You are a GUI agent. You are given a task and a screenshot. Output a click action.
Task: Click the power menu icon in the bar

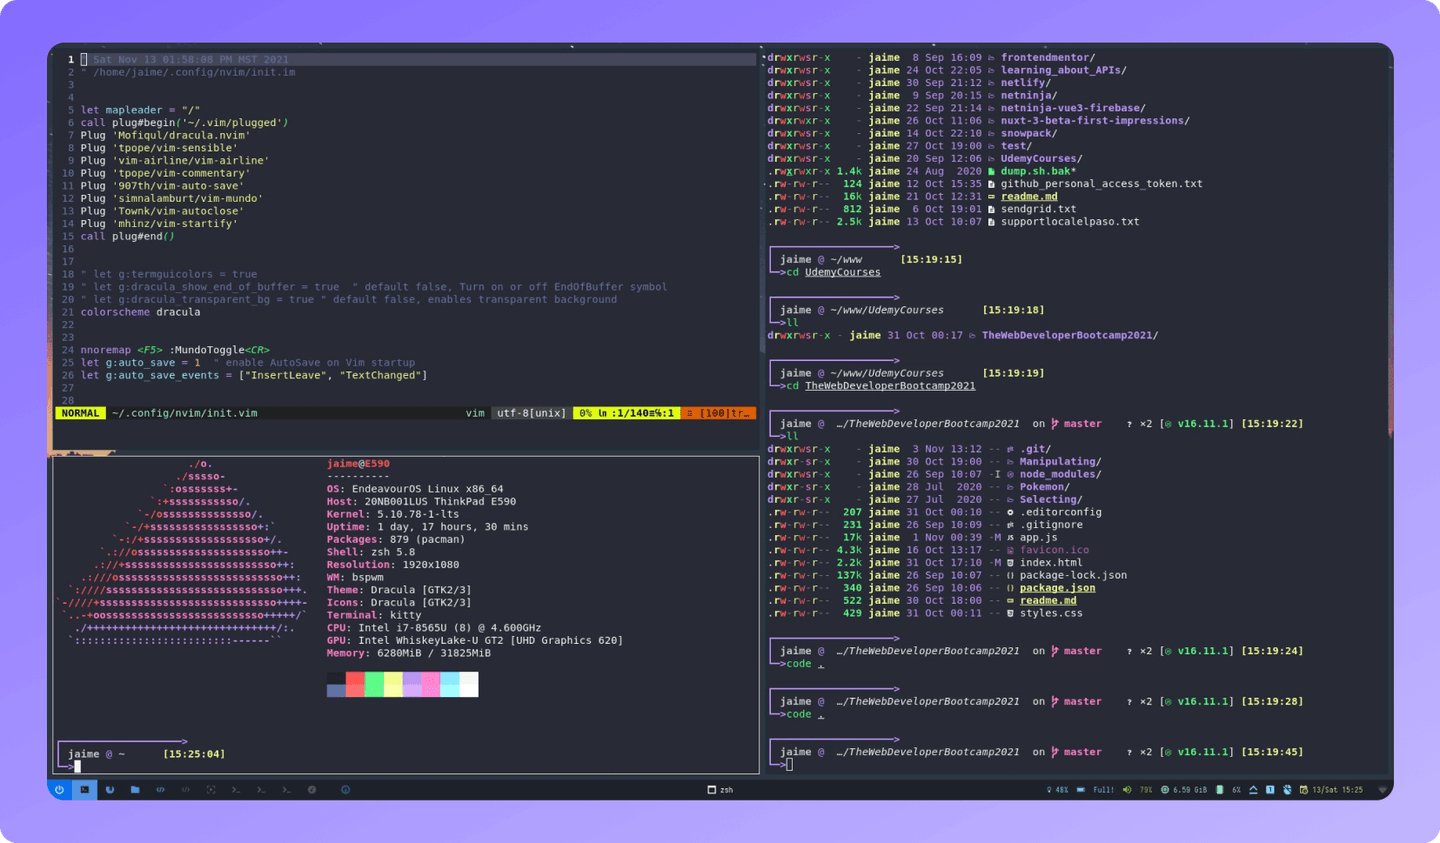[59, 790]
